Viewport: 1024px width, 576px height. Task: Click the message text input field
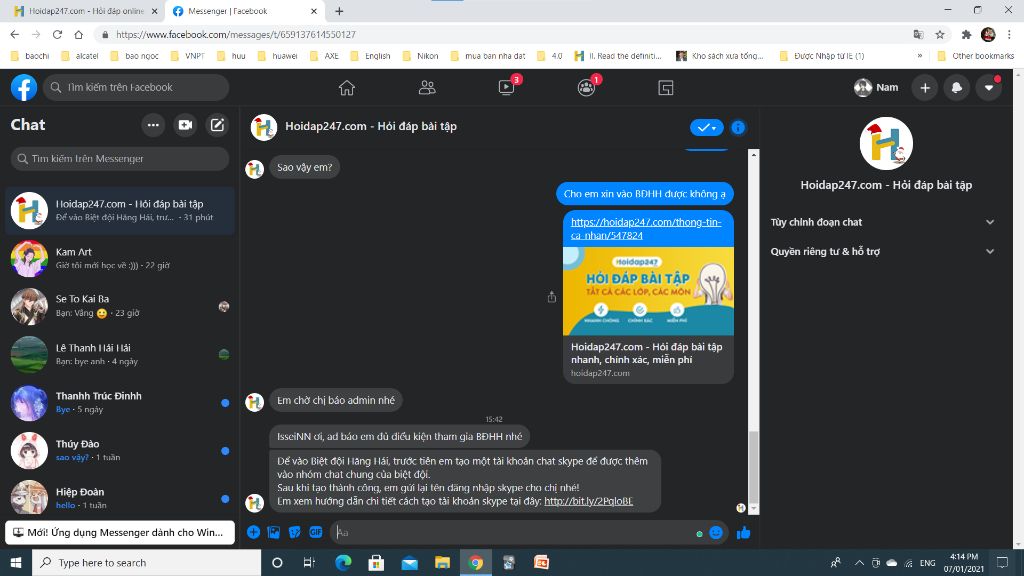point(513,532)
